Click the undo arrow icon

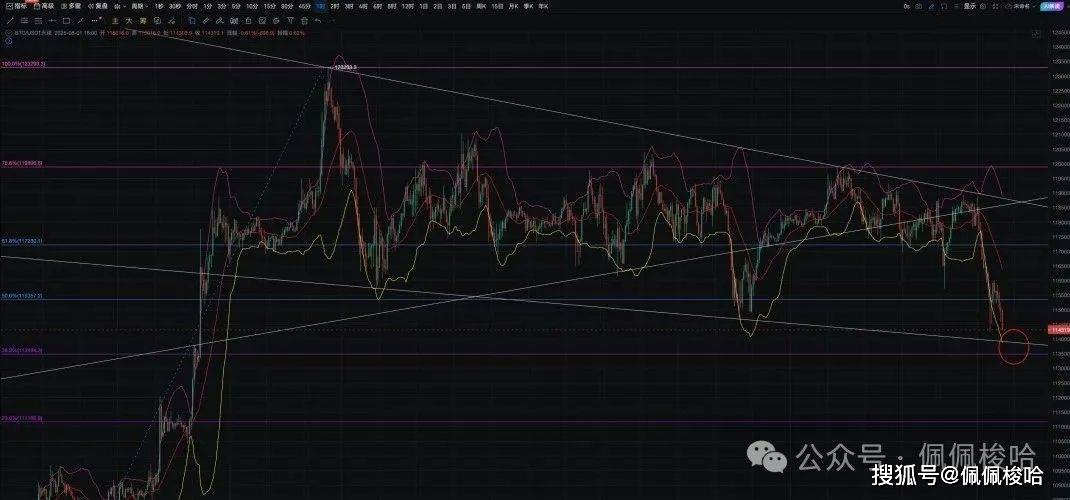(x=319, y=20)
